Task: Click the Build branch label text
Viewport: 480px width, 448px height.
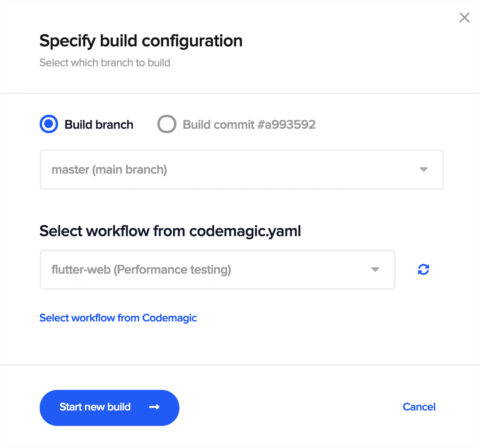Action: coord(99,125)
